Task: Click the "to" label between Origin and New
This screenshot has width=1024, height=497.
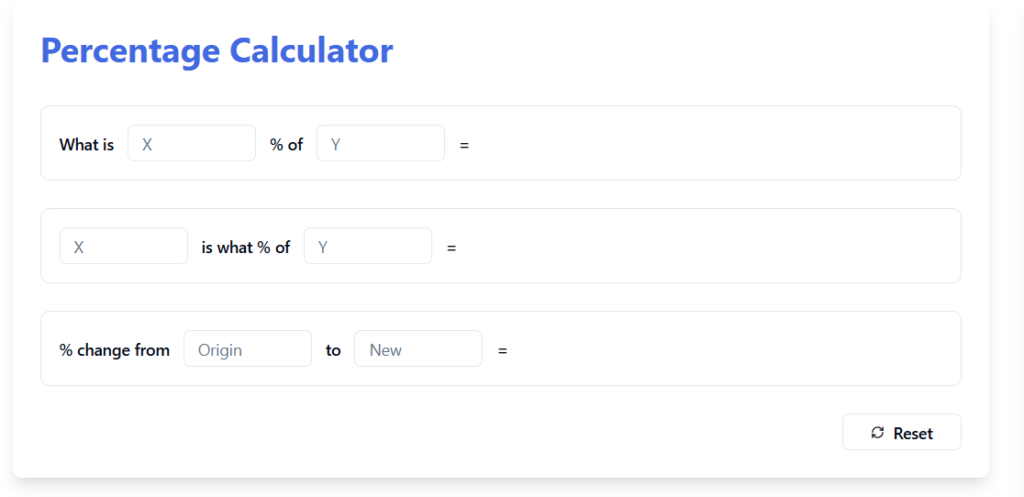Action: click(333, 351)
